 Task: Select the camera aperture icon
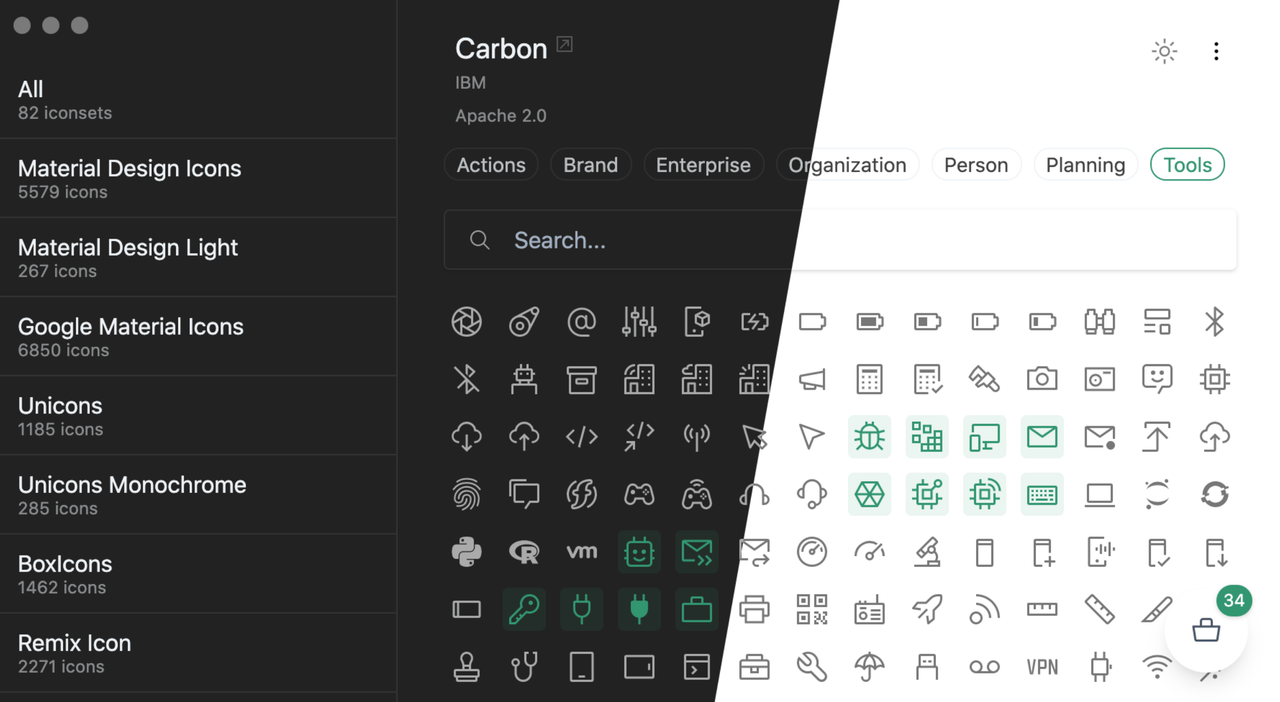467,322
